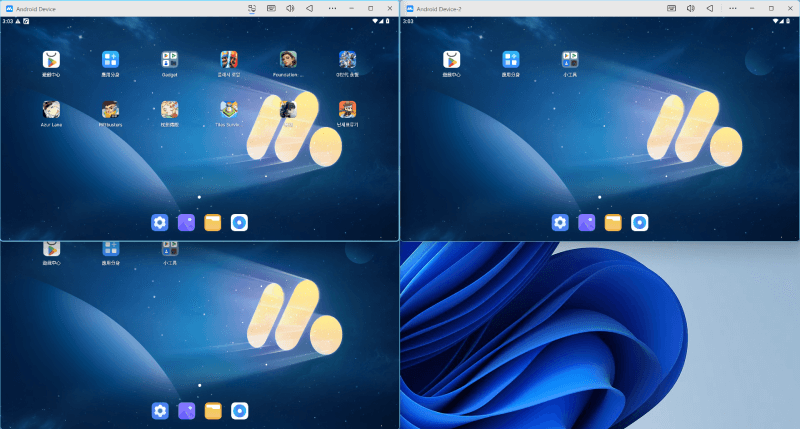Toggle sync operations icon in Android Device title bar
The width and height of the screenshot is (800, 429).
coord(252,9)
